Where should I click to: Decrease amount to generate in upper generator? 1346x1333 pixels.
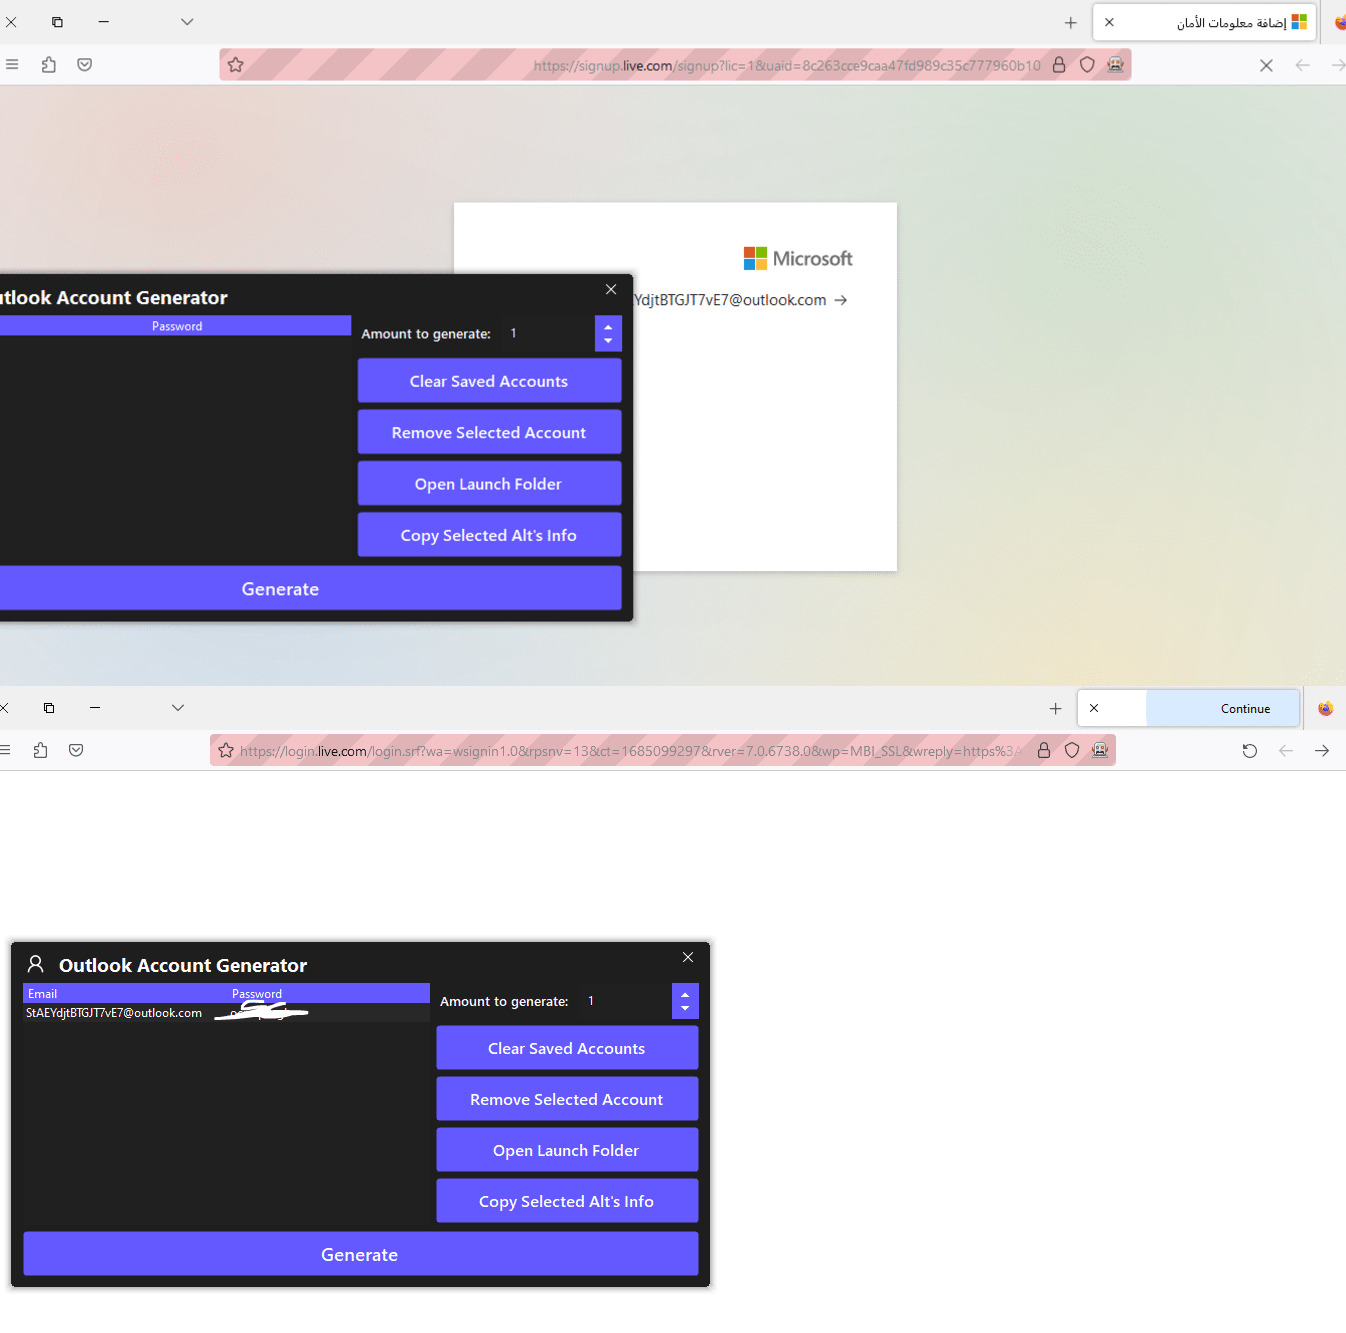(608, 342)
